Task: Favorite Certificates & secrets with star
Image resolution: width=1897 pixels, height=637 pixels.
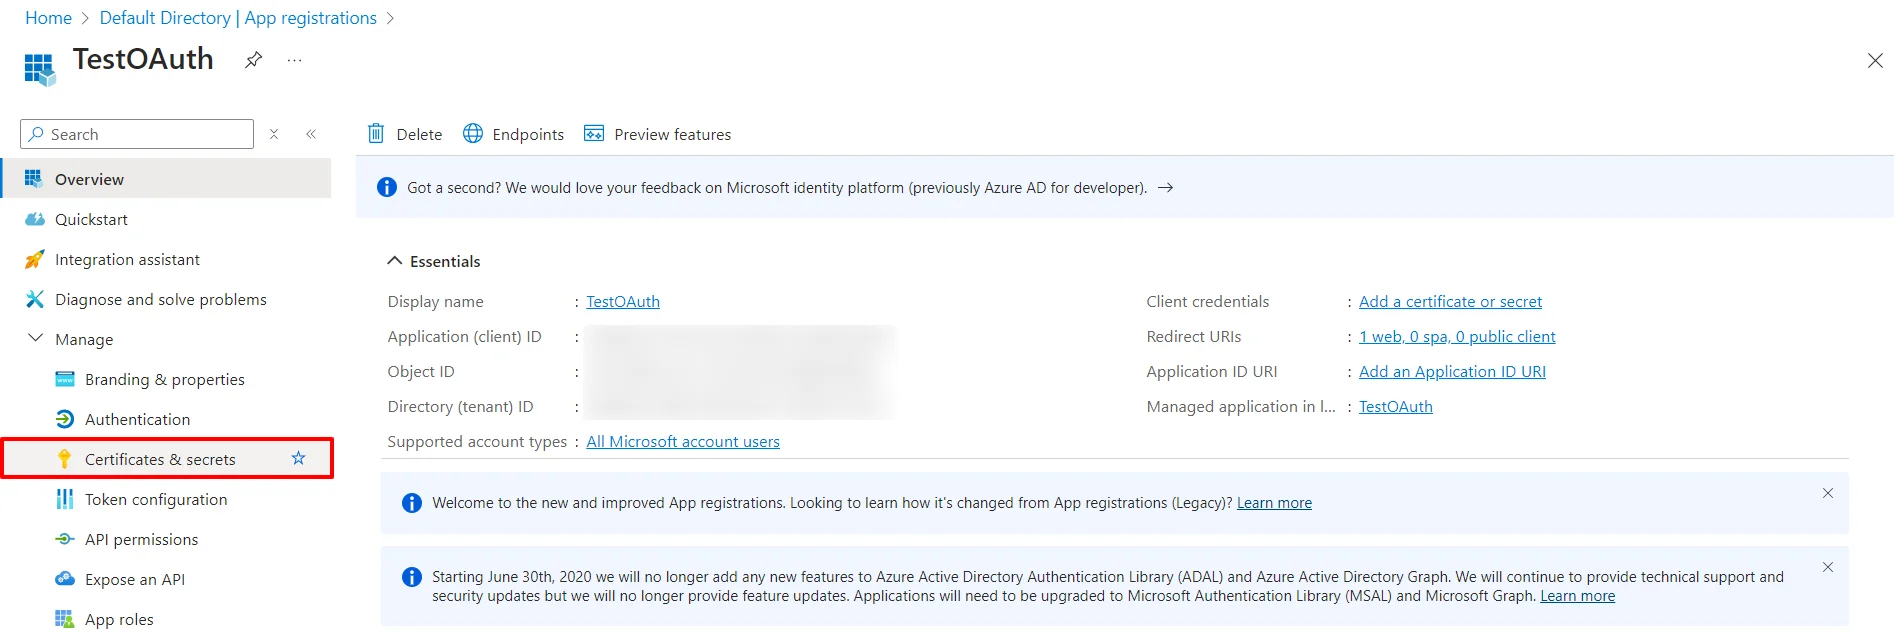Action: 298,458
